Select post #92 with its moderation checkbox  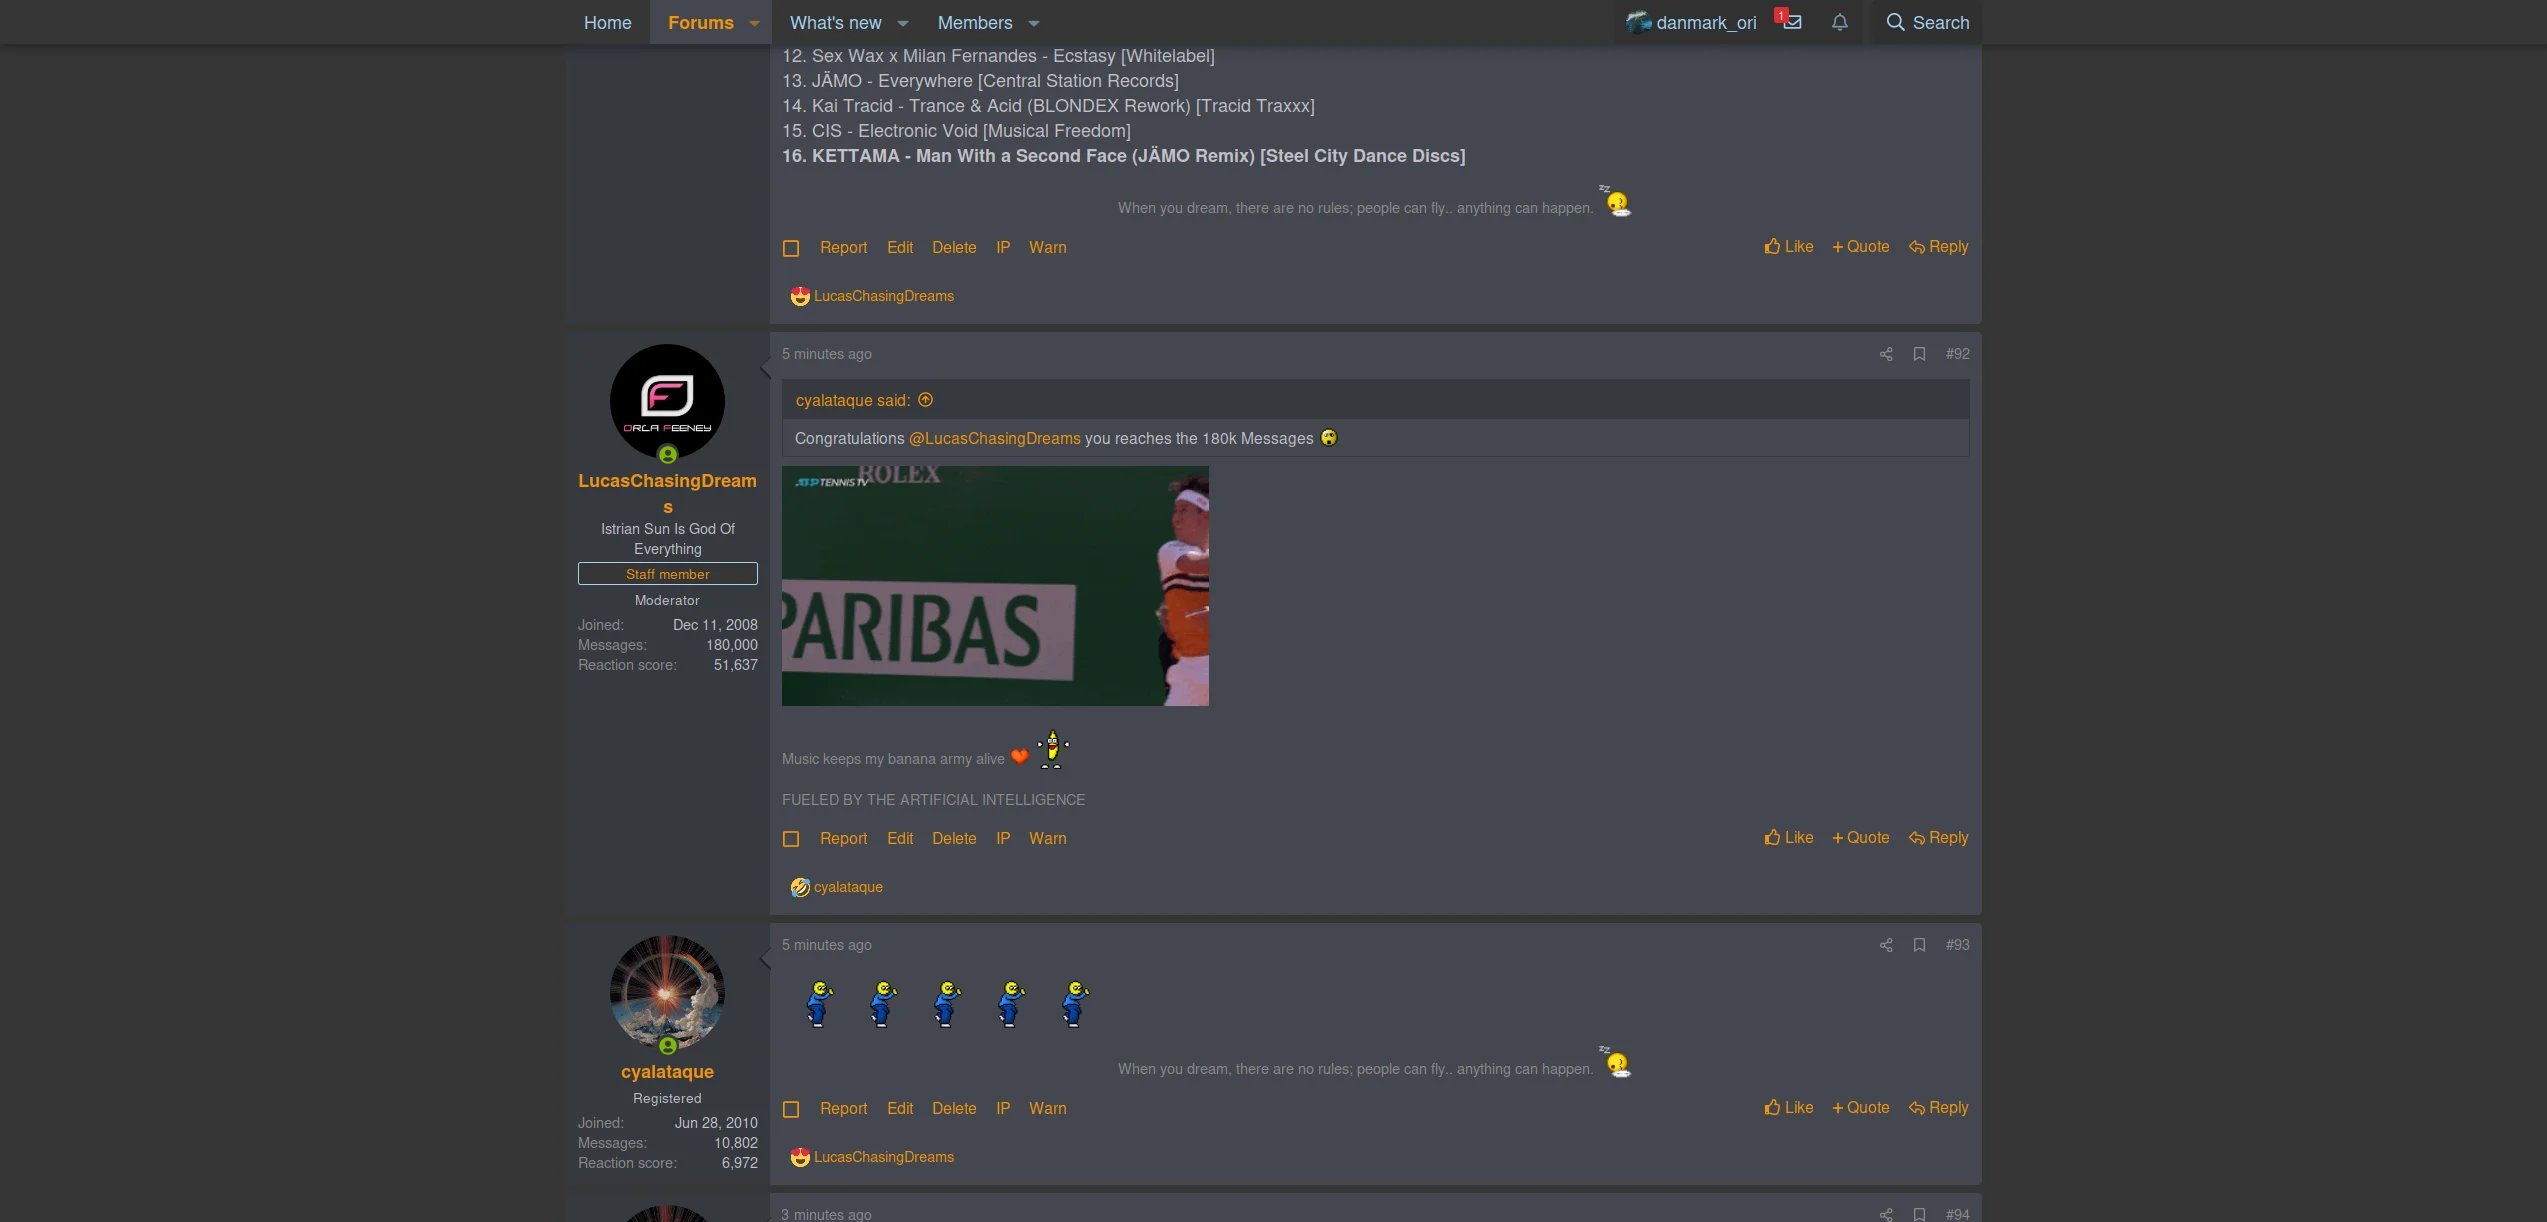791,839
